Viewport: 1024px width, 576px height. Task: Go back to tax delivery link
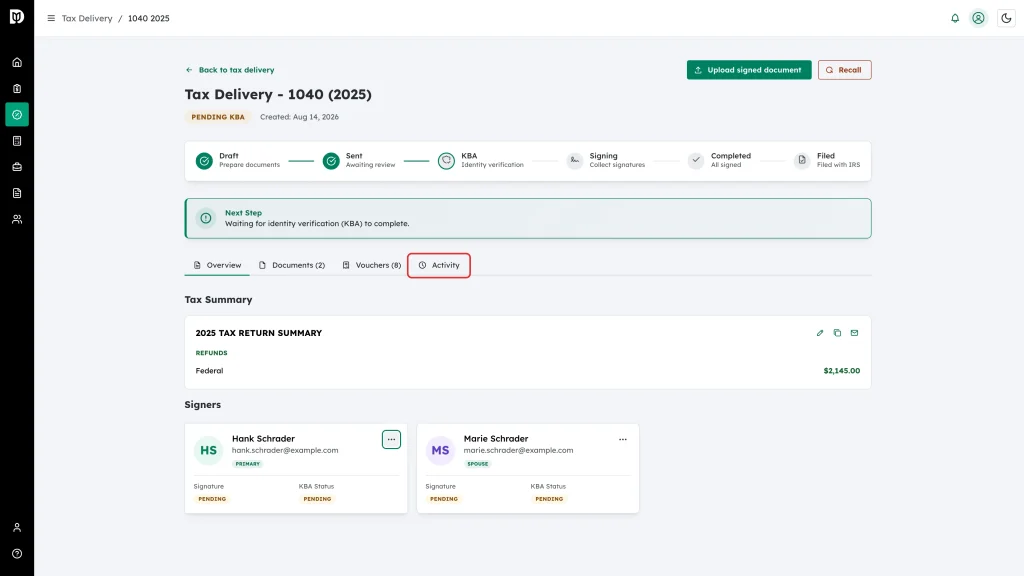coord(230,70)
